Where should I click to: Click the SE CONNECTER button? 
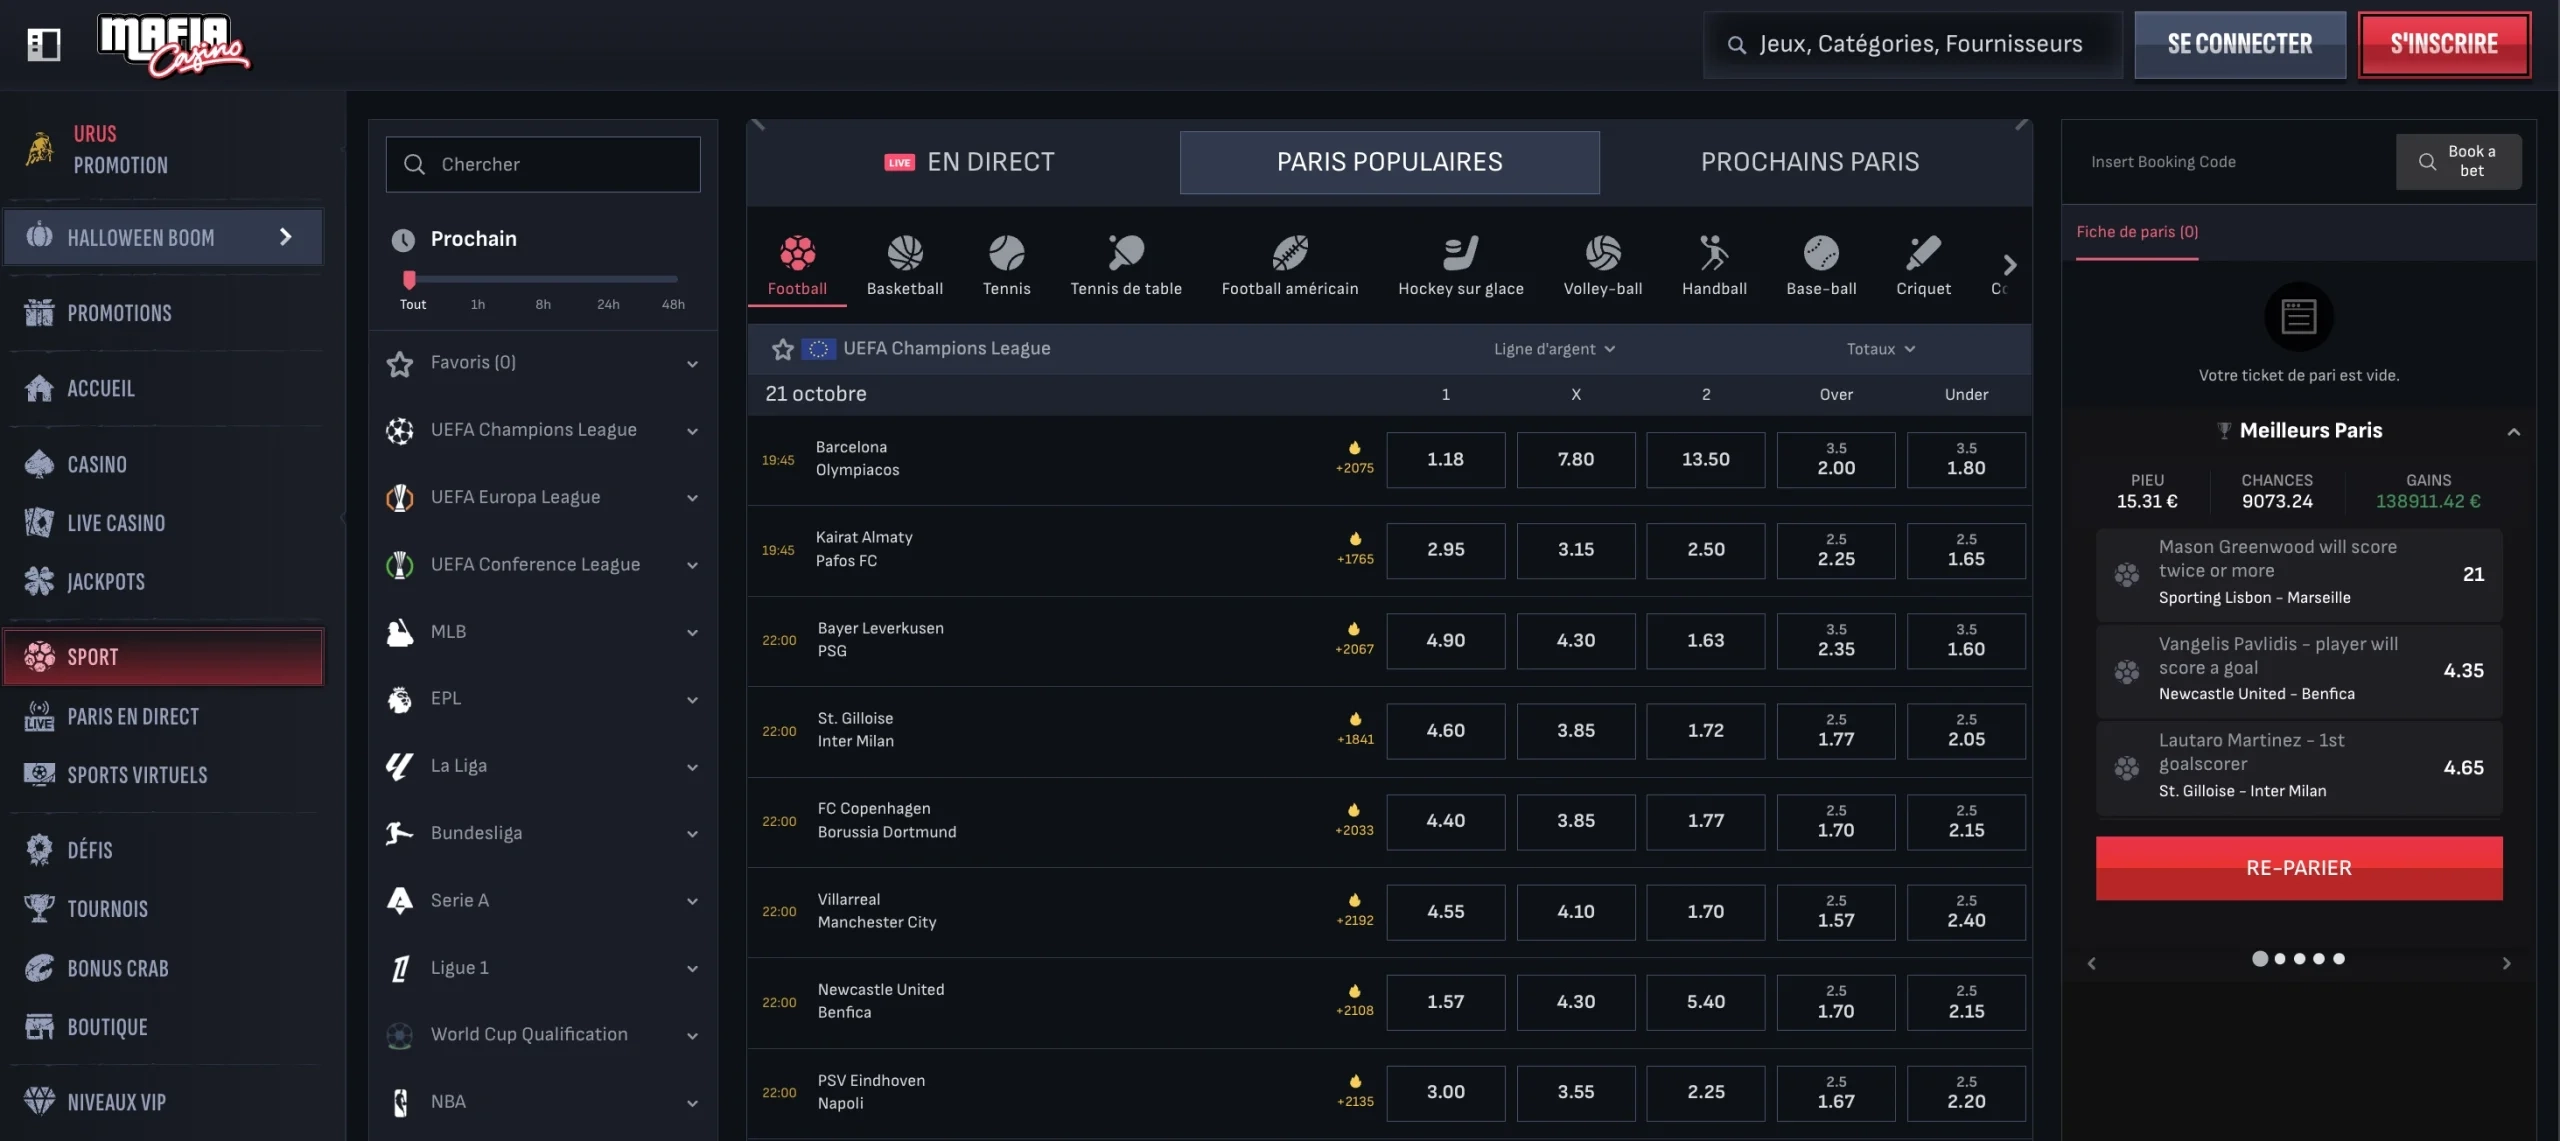pyautogui.click(x=2240, y=44)
